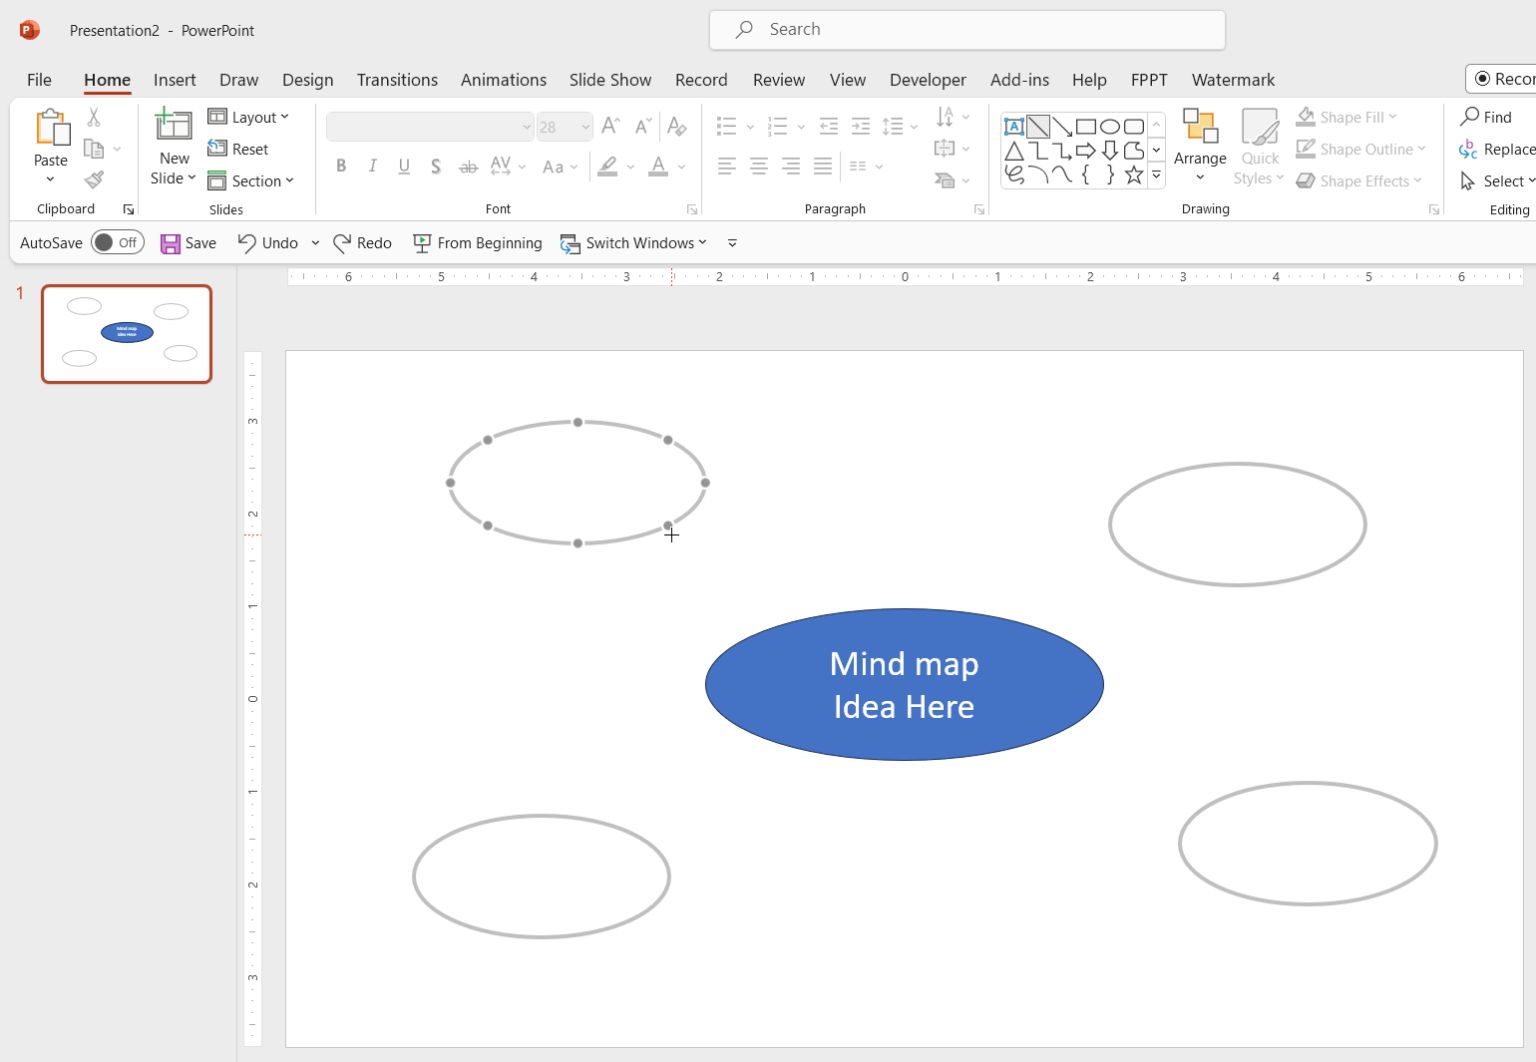Open the Slide Show menu
The height and width of the screenshot is (1062, 1536).
click(610, 80)
